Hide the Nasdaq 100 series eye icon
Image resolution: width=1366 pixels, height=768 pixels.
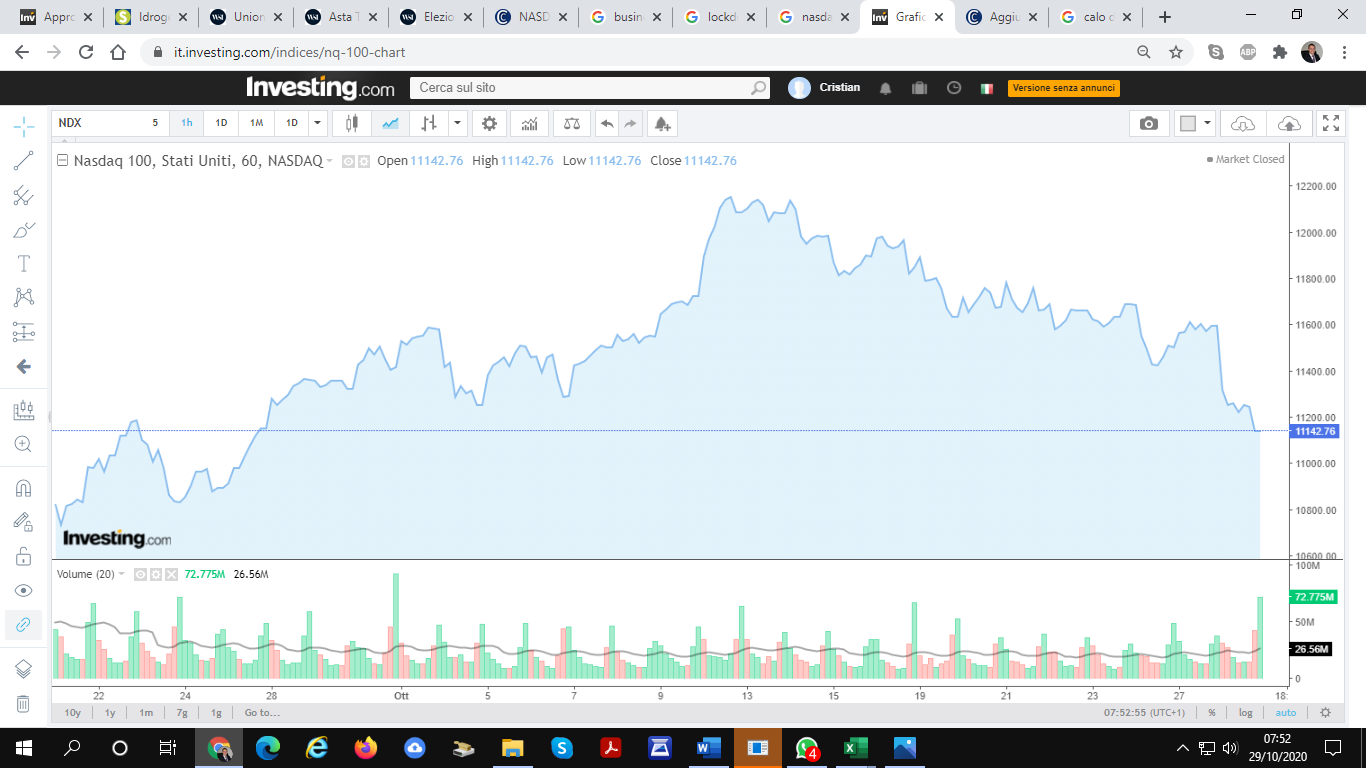point(348,161)
